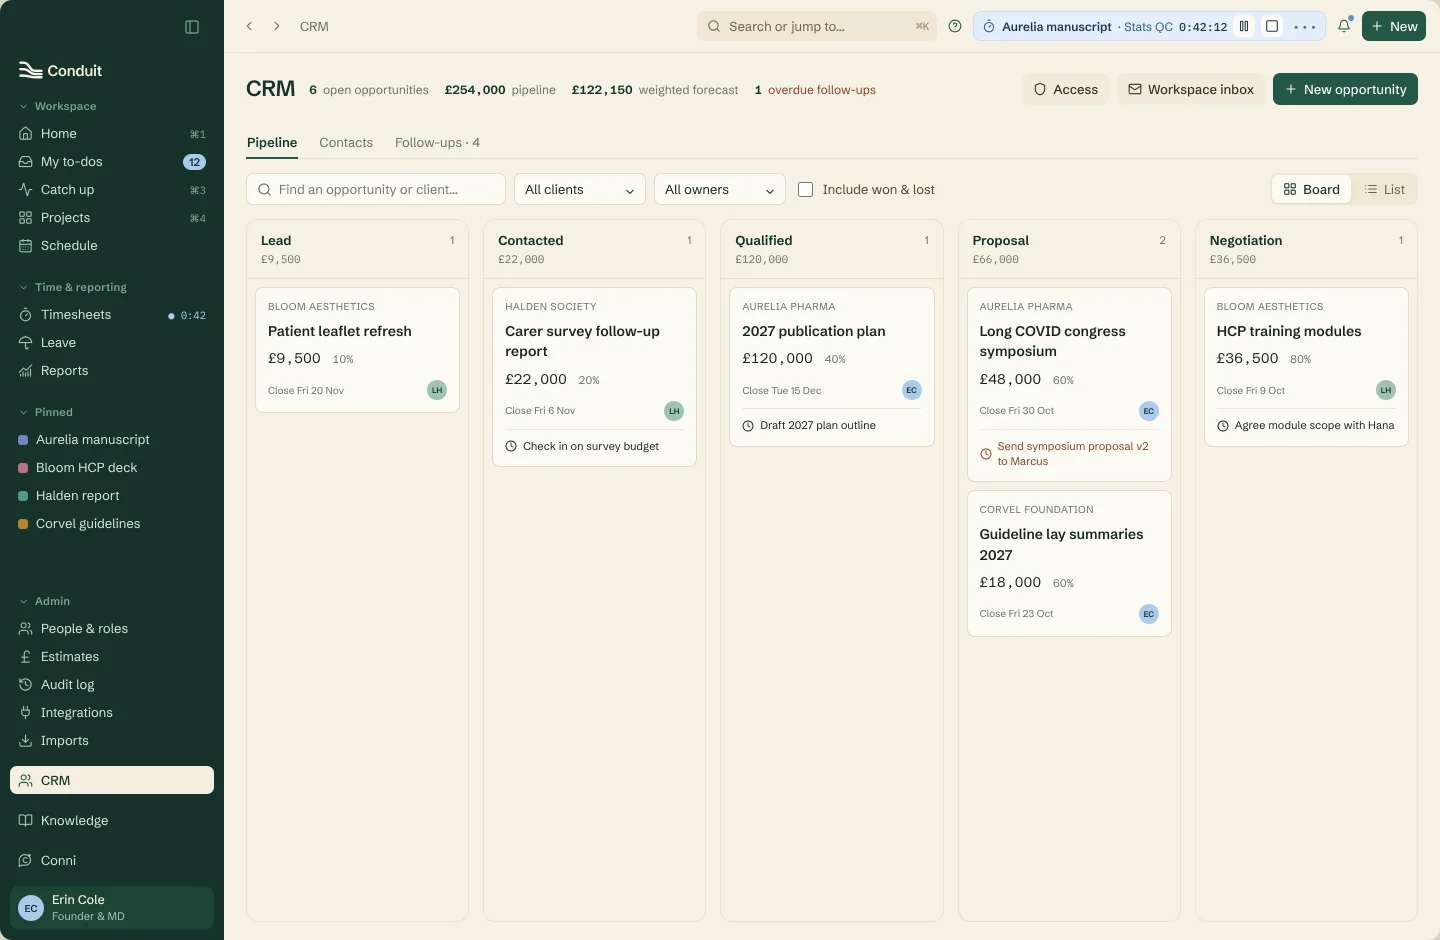Switch to the Contacts tab
The image size is (1440, 940).
click(x=346, y=143)
